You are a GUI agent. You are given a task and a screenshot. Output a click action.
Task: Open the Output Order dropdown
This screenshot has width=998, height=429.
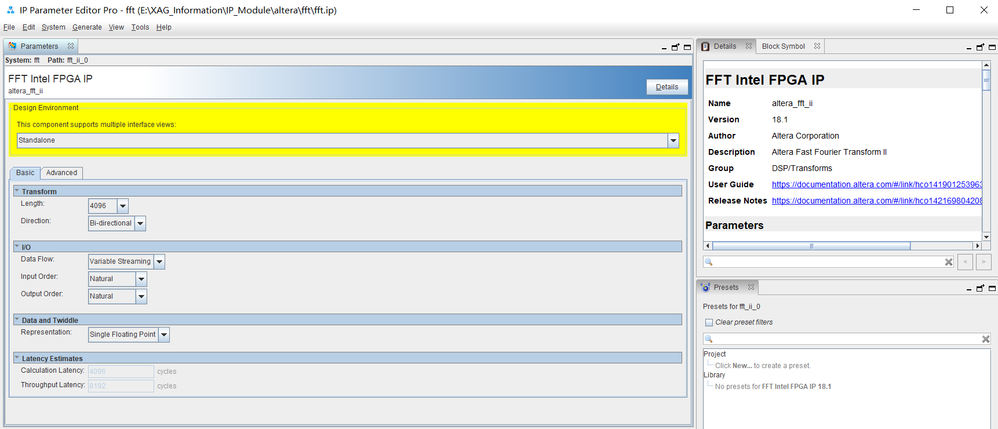[141, 297]
